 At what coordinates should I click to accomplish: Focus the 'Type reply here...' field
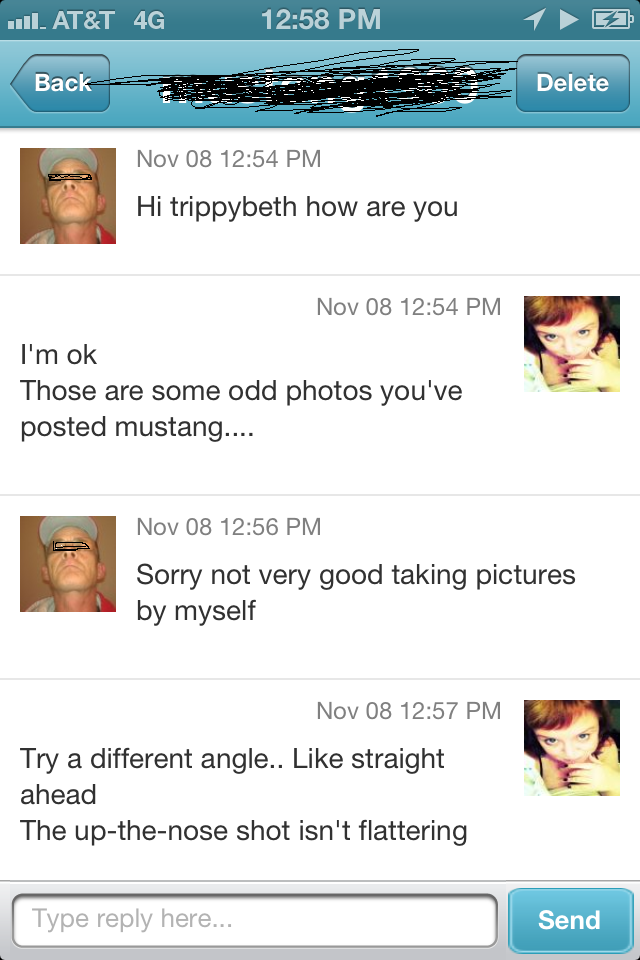click(255, 920)
